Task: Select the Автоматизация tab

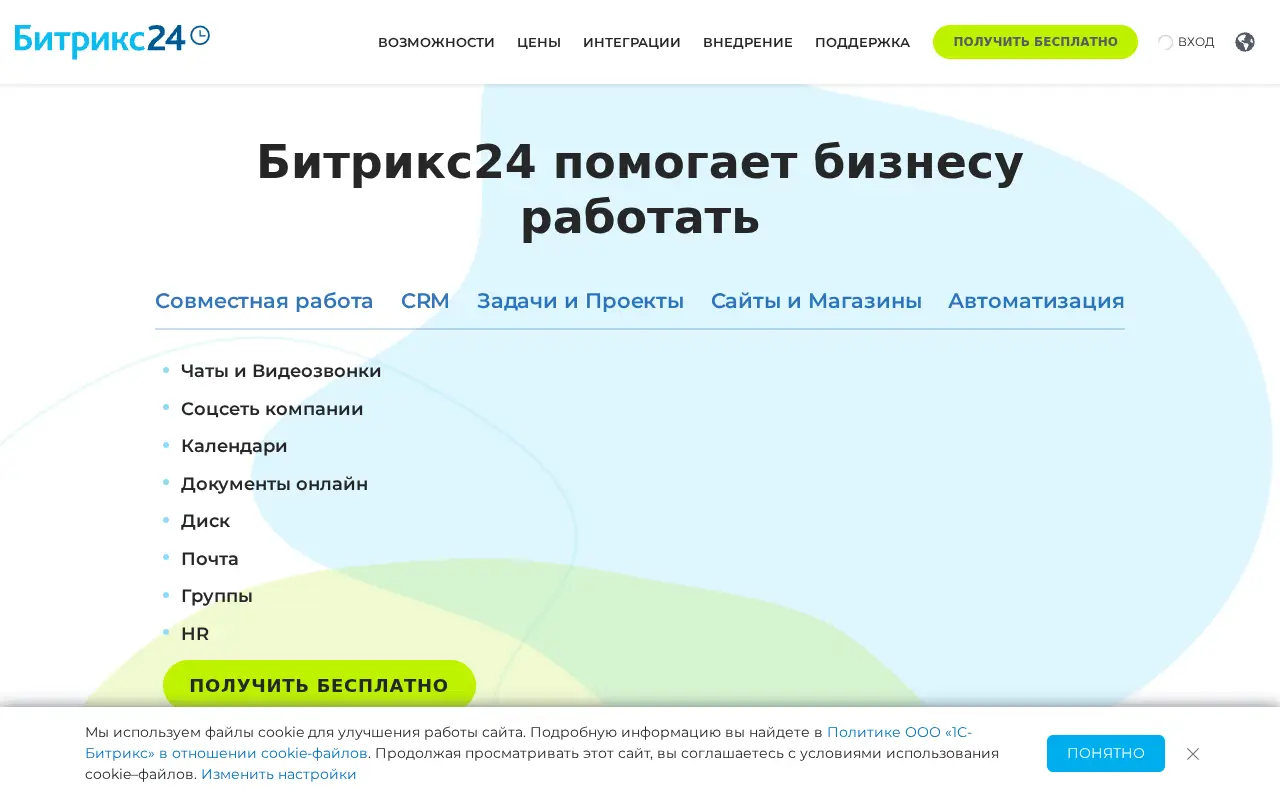Action: (1036, 301)
